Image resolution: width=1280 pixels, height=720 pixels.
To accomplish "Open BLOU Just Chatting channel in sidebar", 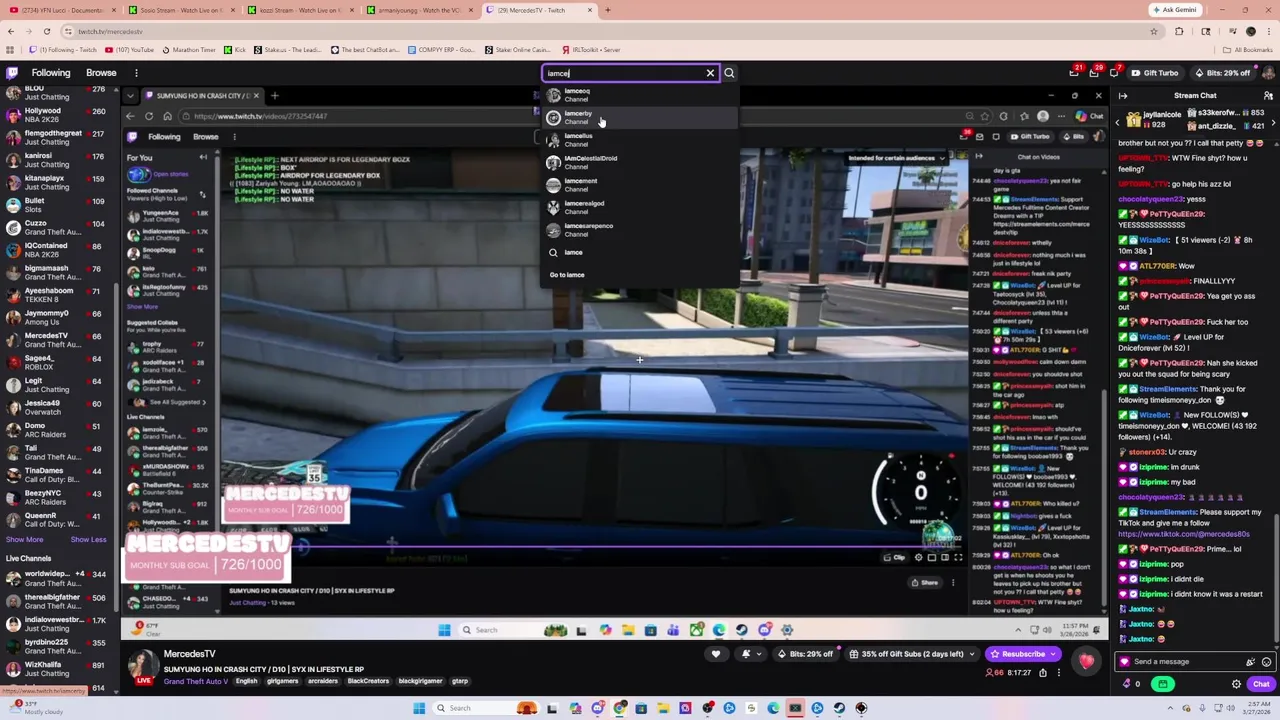I will (x=58, y=92).
